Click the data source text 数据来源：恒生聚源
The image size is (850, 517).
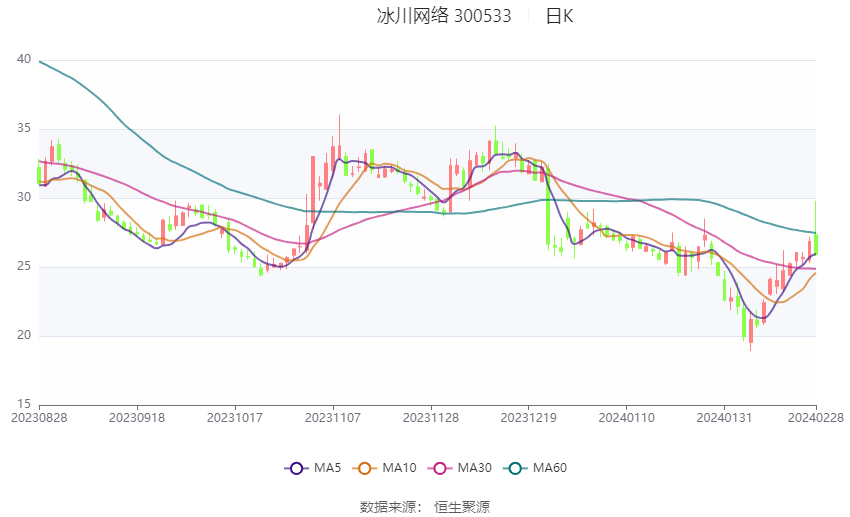(425, 507)
